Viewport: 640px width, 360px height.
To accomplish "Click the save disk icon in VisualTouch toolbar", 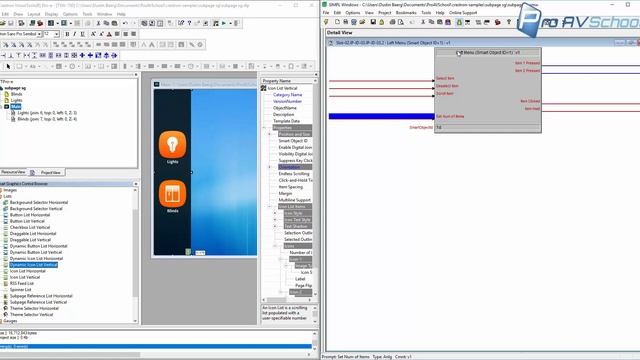I will 11,23.
